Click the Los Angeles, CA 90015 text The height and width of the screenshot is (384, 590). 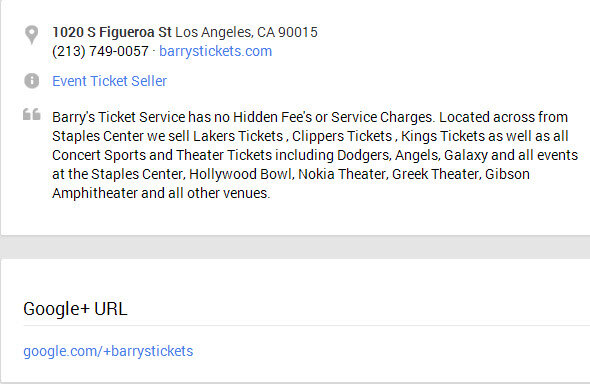(246, 32)
